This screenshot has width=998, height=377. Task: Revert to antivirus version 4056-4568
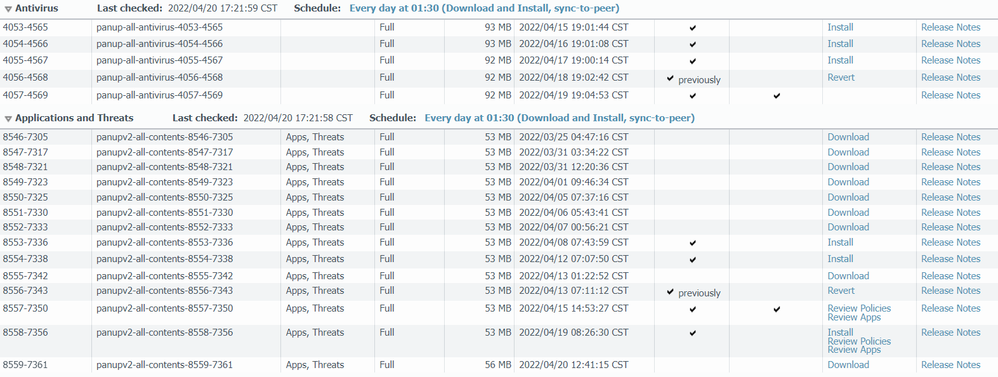841,78
